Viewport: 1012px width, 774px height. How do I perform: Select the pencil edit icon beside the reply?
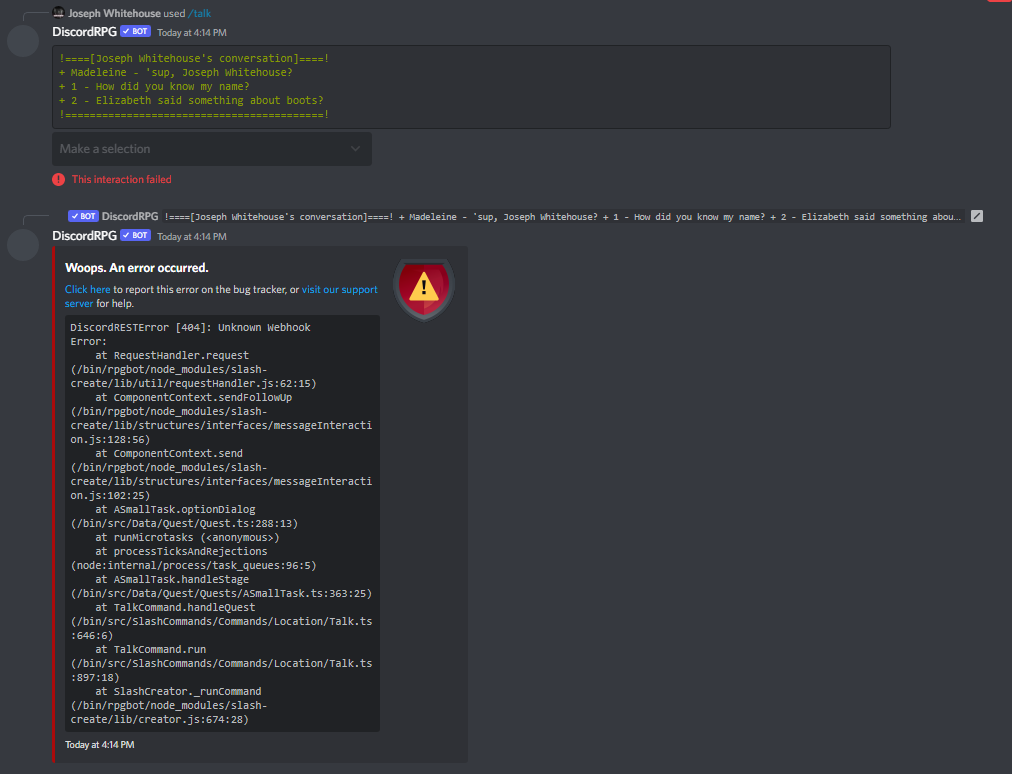[977, 216]
